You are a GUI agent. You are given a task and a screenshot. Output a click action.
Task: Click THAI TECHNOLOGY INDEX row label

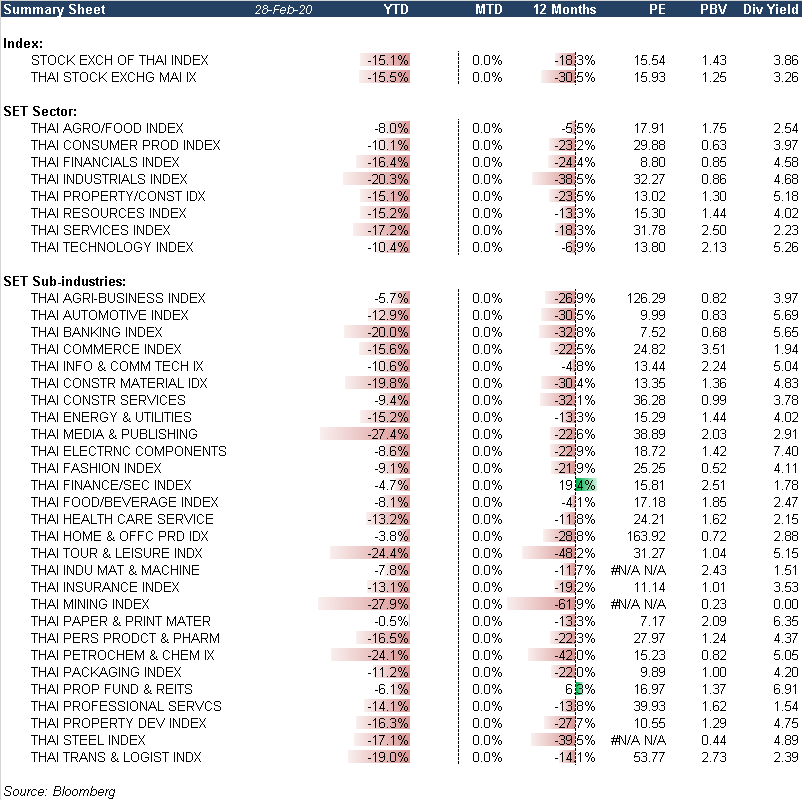tap(112, 247)
